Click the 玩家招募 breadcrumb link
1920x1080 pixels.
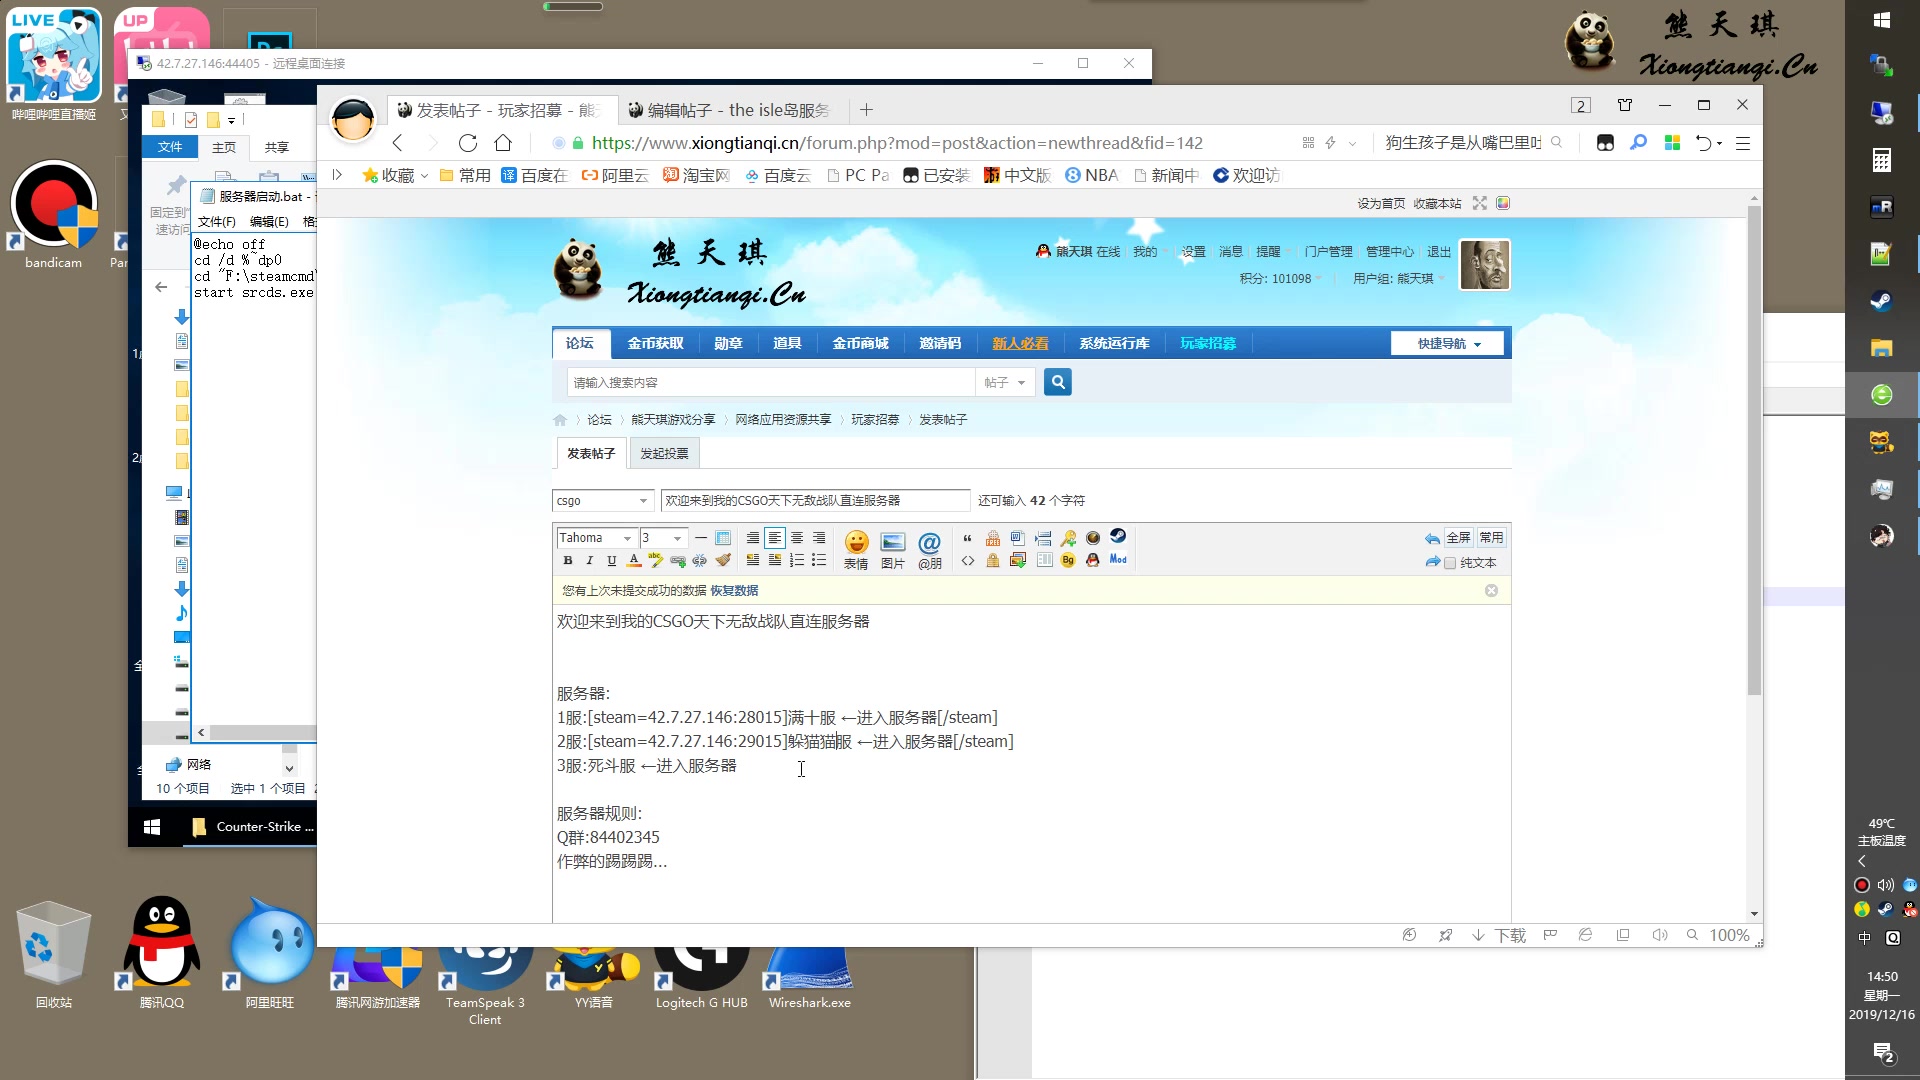[x=875, y=420]
